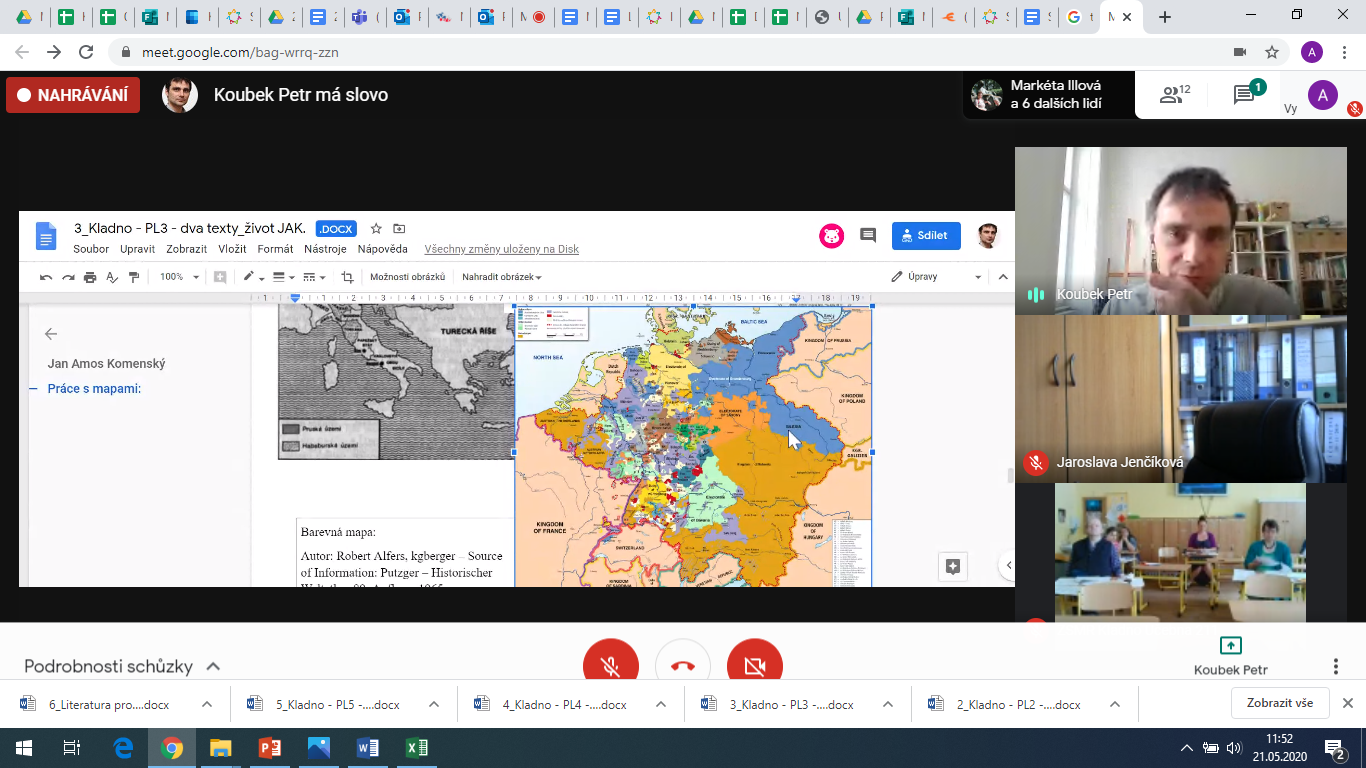Click the NAHRÁVÁNÍ recording indicator

[x=73, y=95]
